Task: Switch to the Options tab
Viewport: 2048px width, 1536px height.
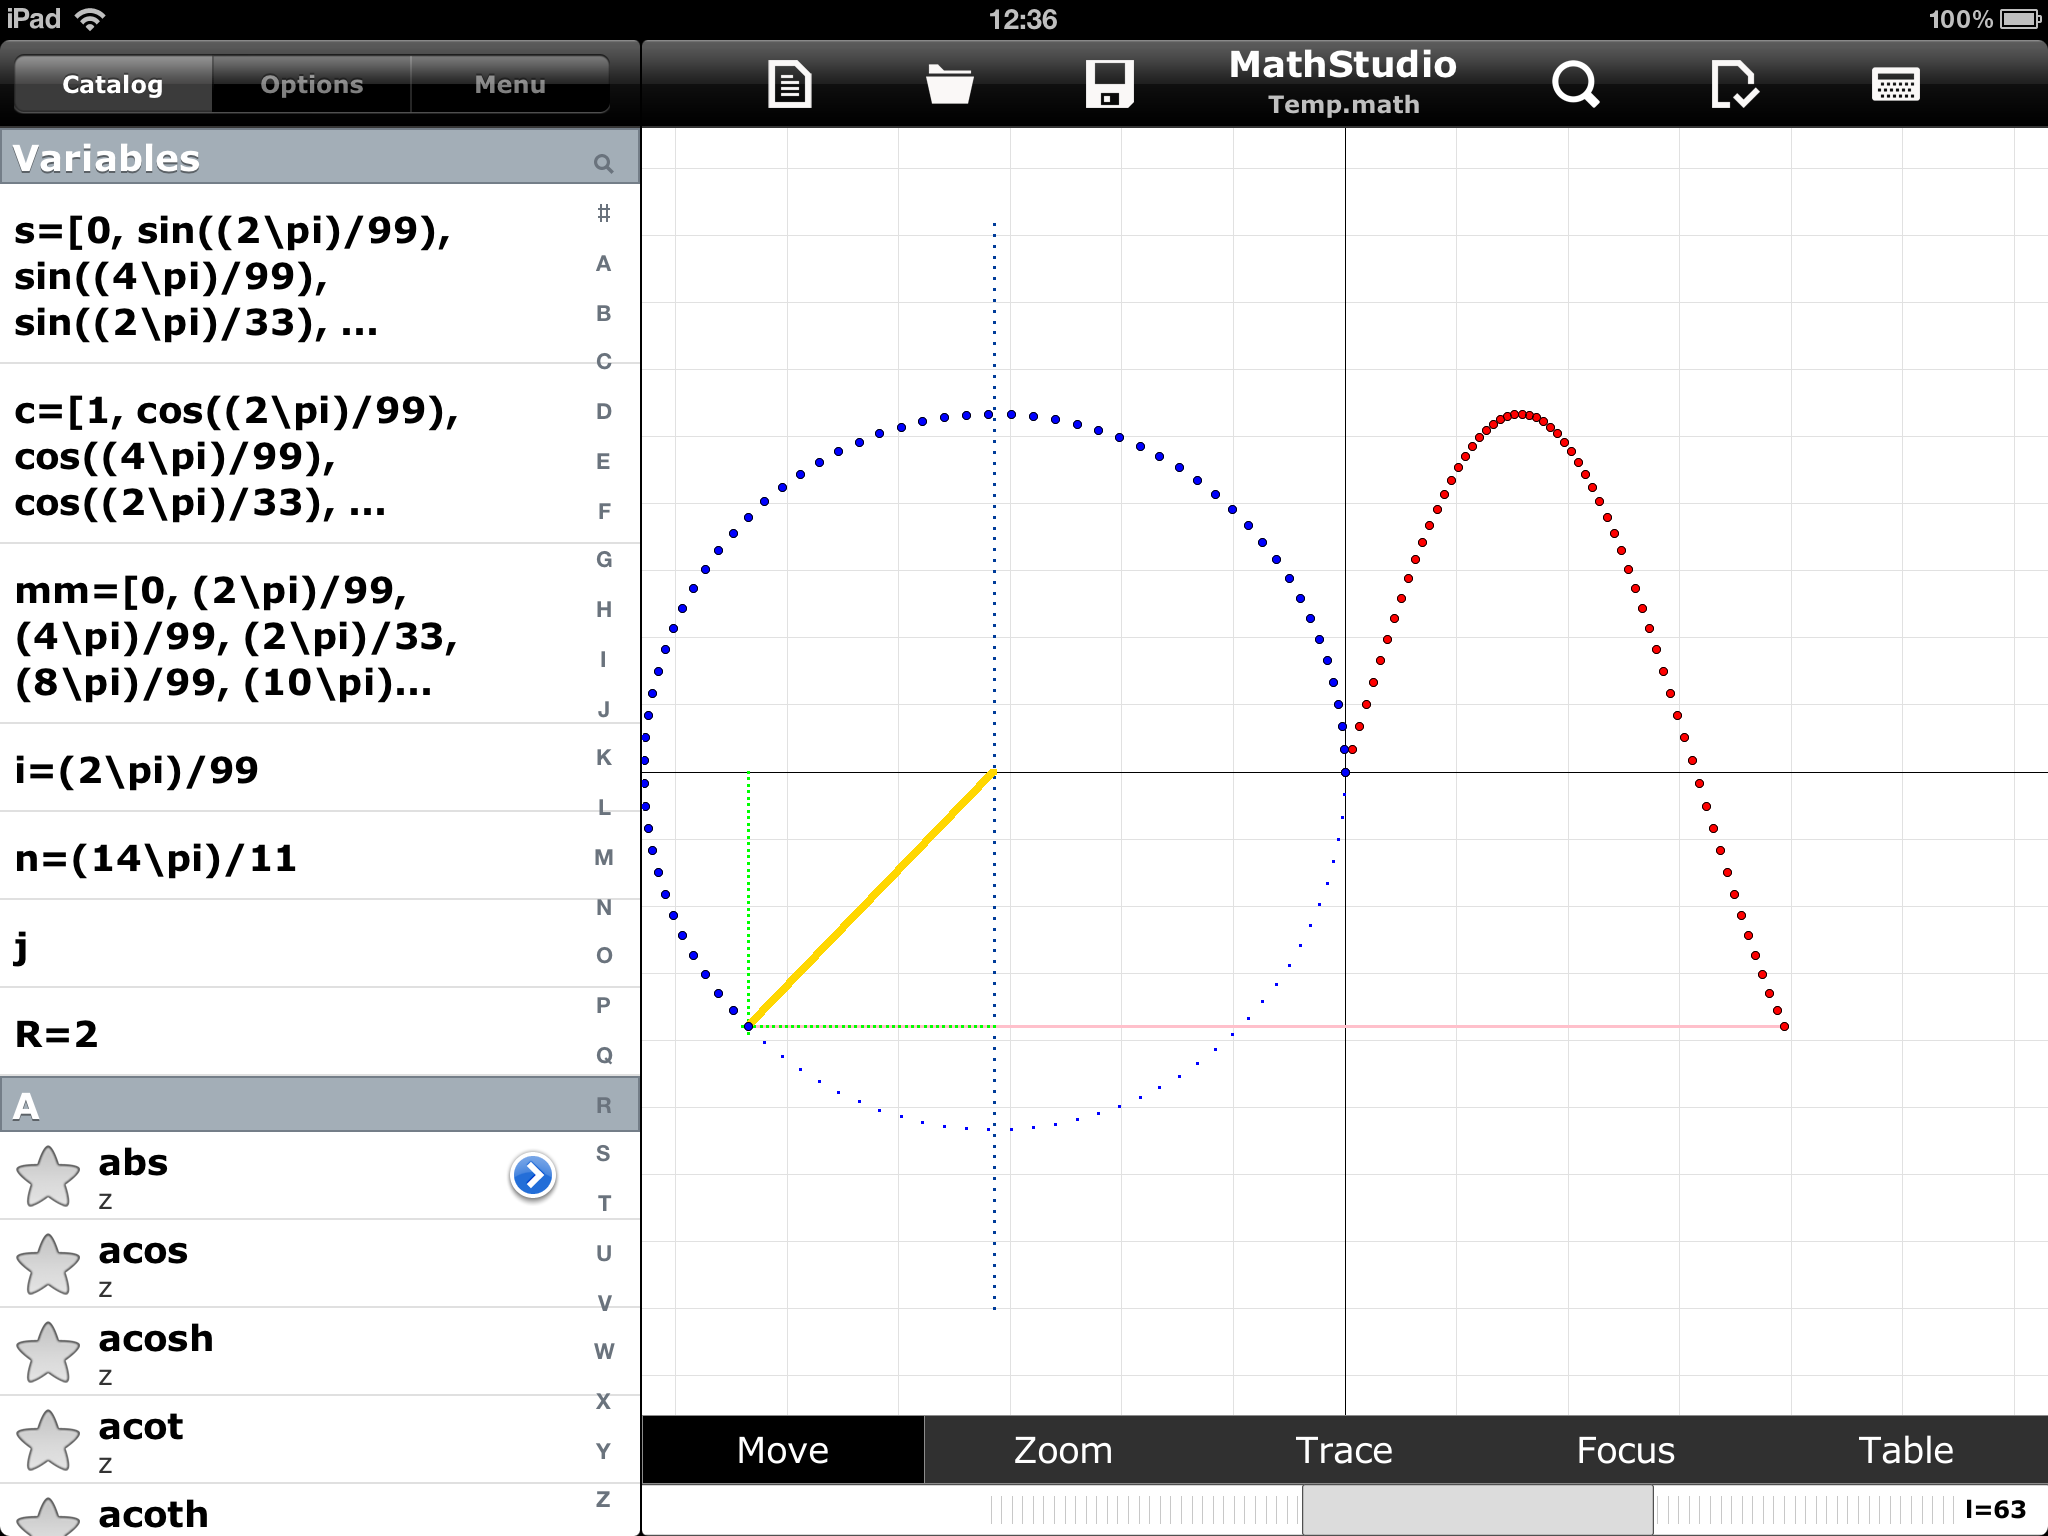Action: click(x=312, y=85)
